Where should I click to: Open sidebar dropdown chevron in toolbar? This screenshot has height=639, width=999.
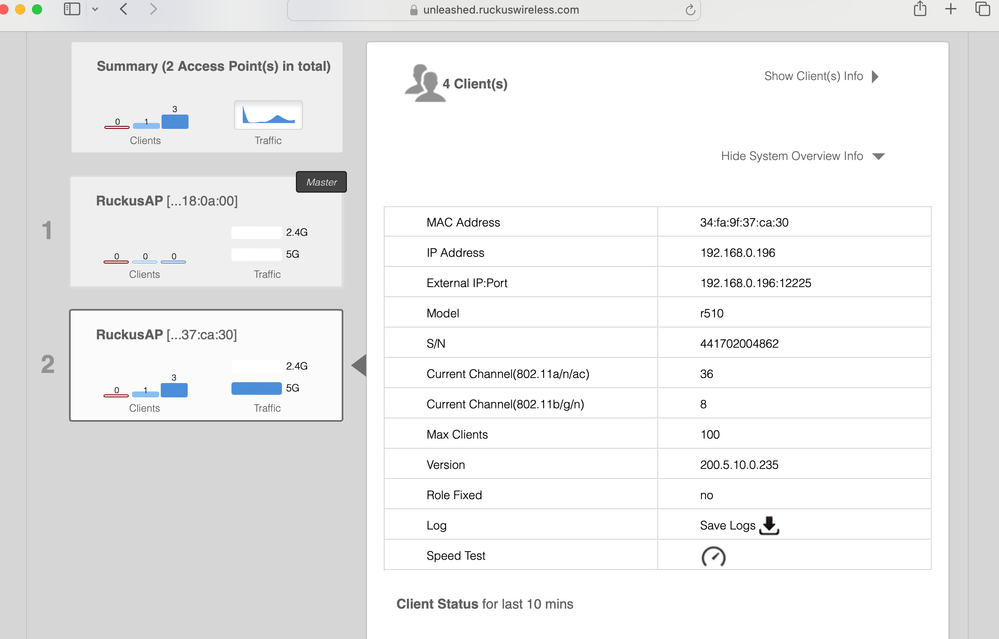pos(95,9)
